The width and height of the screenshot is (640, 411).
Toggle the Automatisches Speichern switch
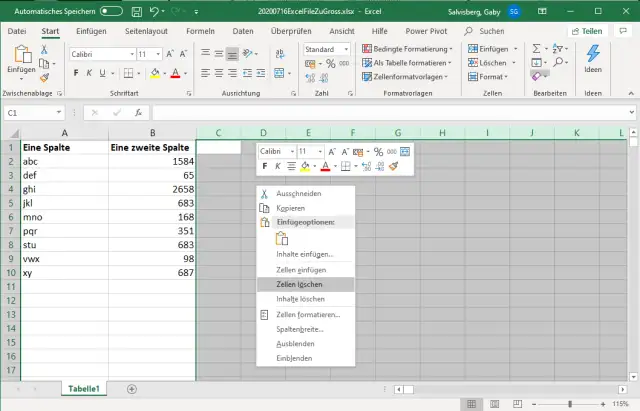pyautogui.click(x=111, y=11)
